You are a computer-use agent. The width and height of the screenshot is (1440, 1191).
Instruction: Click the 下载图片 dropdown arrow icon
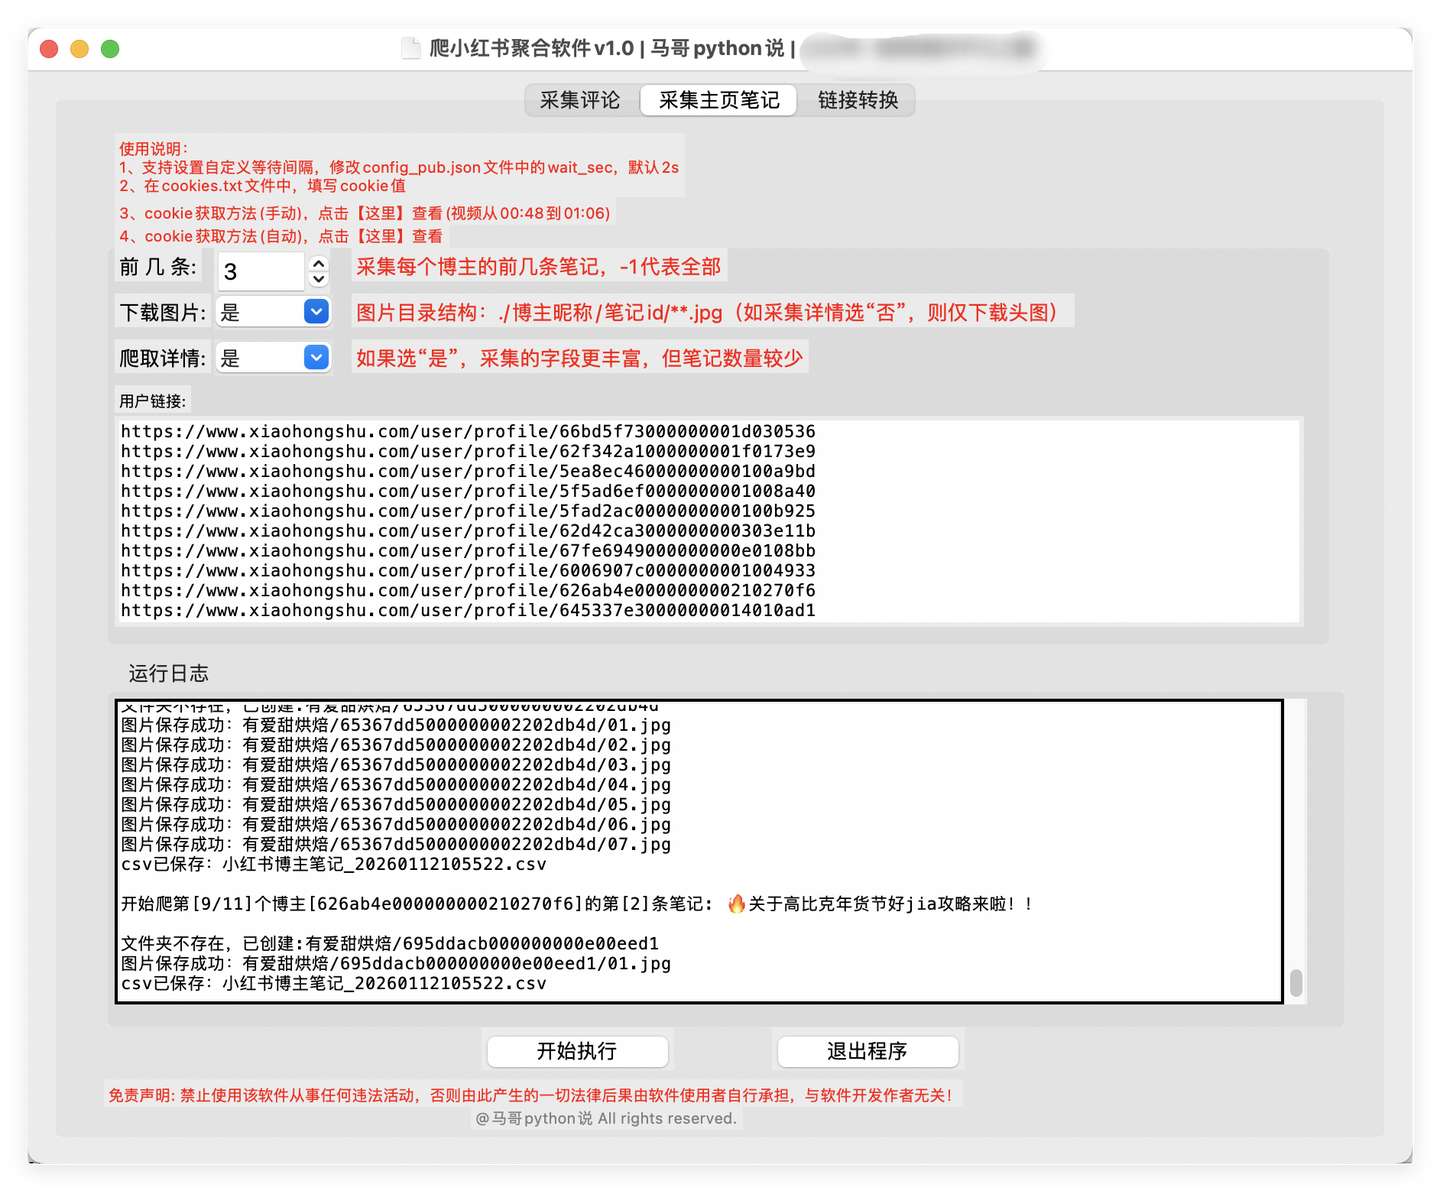coord(316,312)
